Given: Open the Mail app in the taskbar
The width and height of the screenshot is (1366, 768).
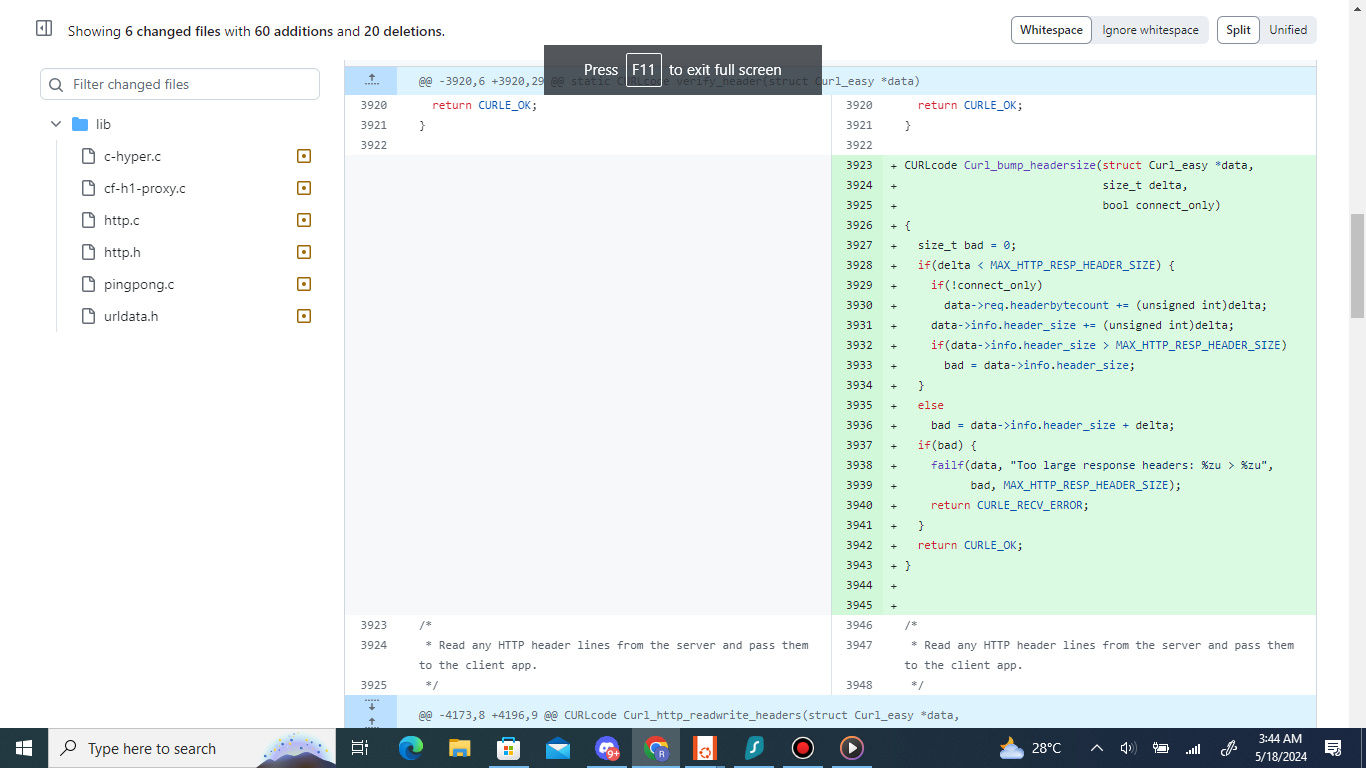Looking at the screenshot, I should 557,748.
